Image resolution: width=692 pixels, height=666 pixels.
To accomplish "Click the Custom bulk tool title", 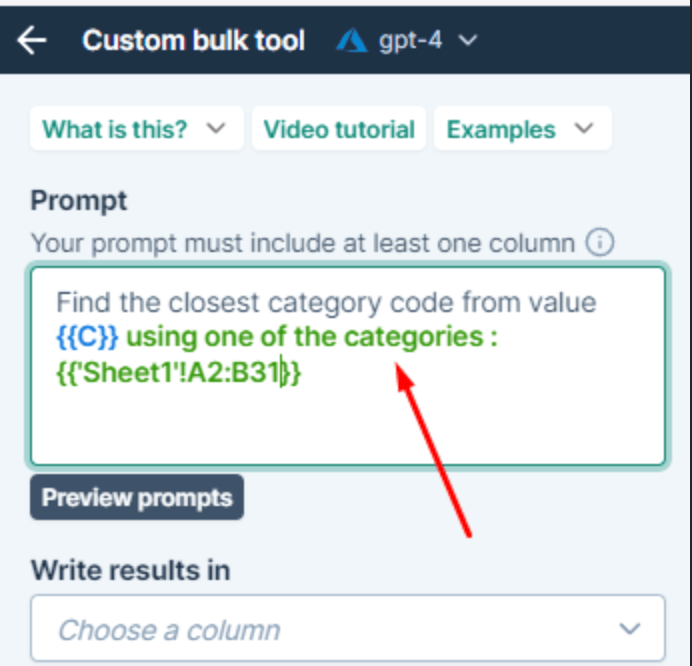I will pyautogui.click(x=194, y=41).
